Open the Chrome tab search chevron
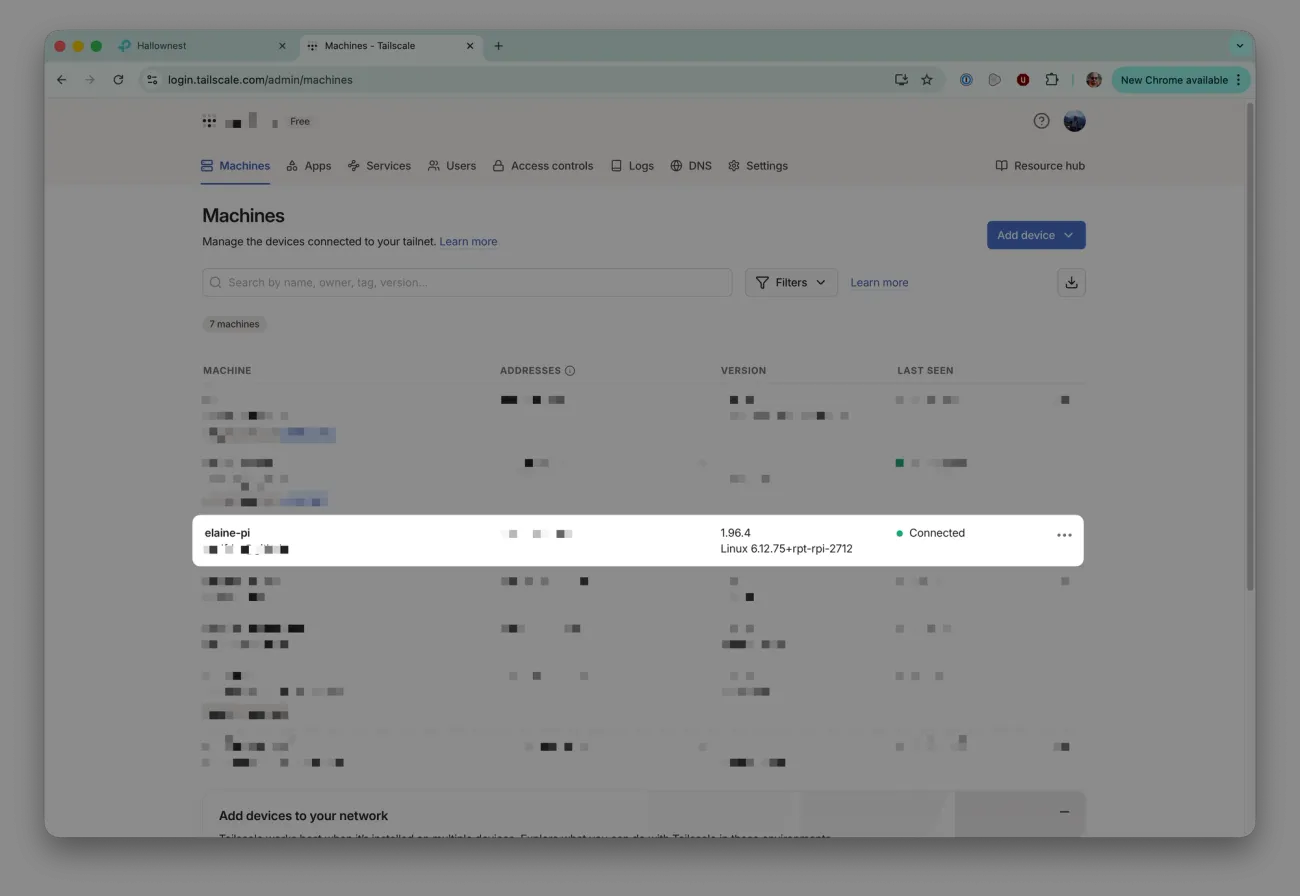The height and width of the screenshot is (896, 1300). pyautogui.click(x=1239, y=46)
